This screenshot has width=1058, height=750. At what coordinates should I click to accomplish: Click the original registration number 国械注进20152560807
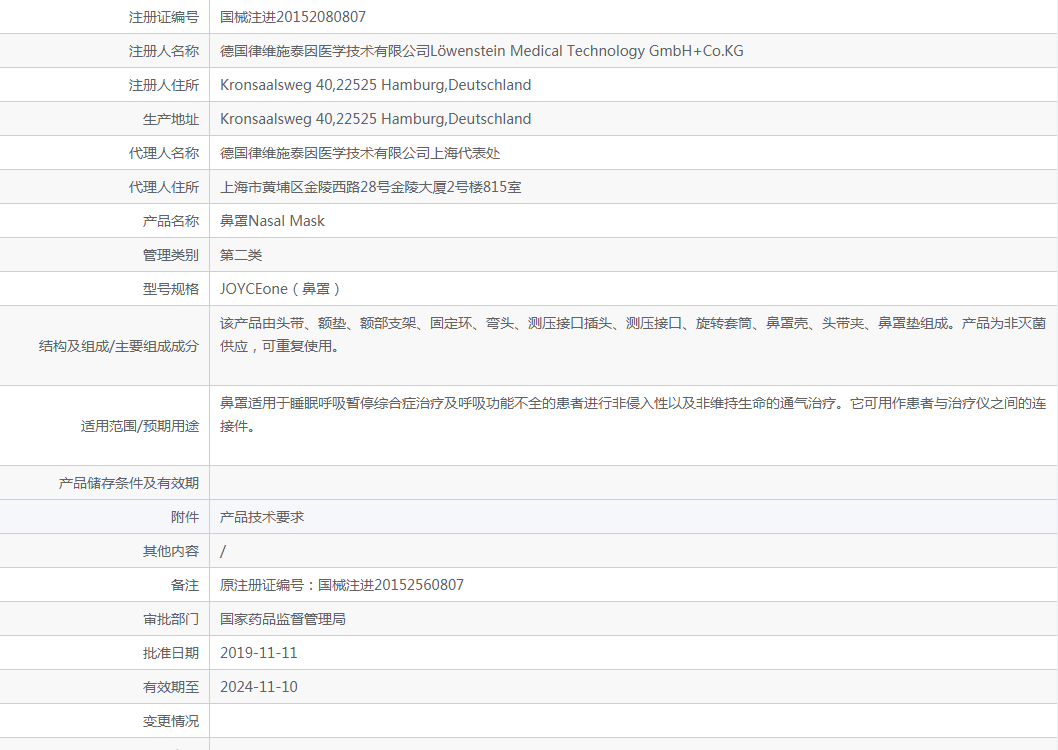391,585
